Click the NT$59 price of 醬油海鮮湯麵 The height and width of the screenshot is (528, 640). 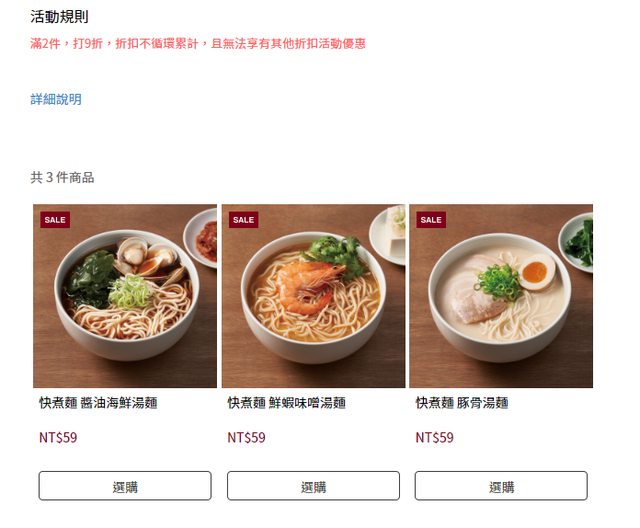tap(58, 437)
